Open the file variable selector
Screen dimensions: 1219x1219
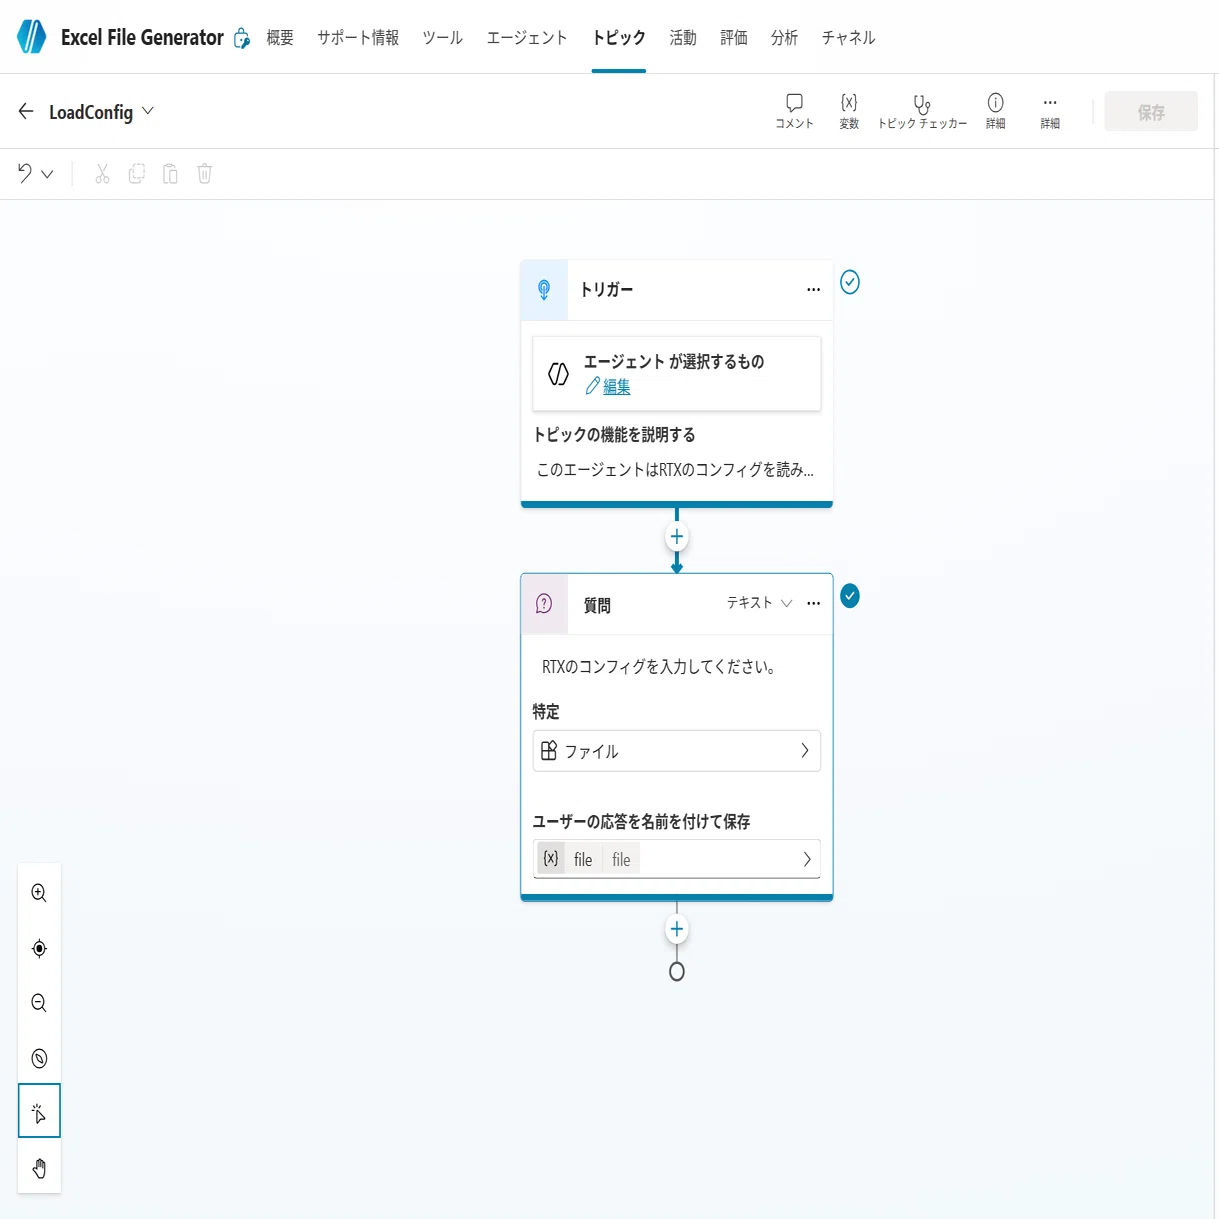(x=677, y=859)
